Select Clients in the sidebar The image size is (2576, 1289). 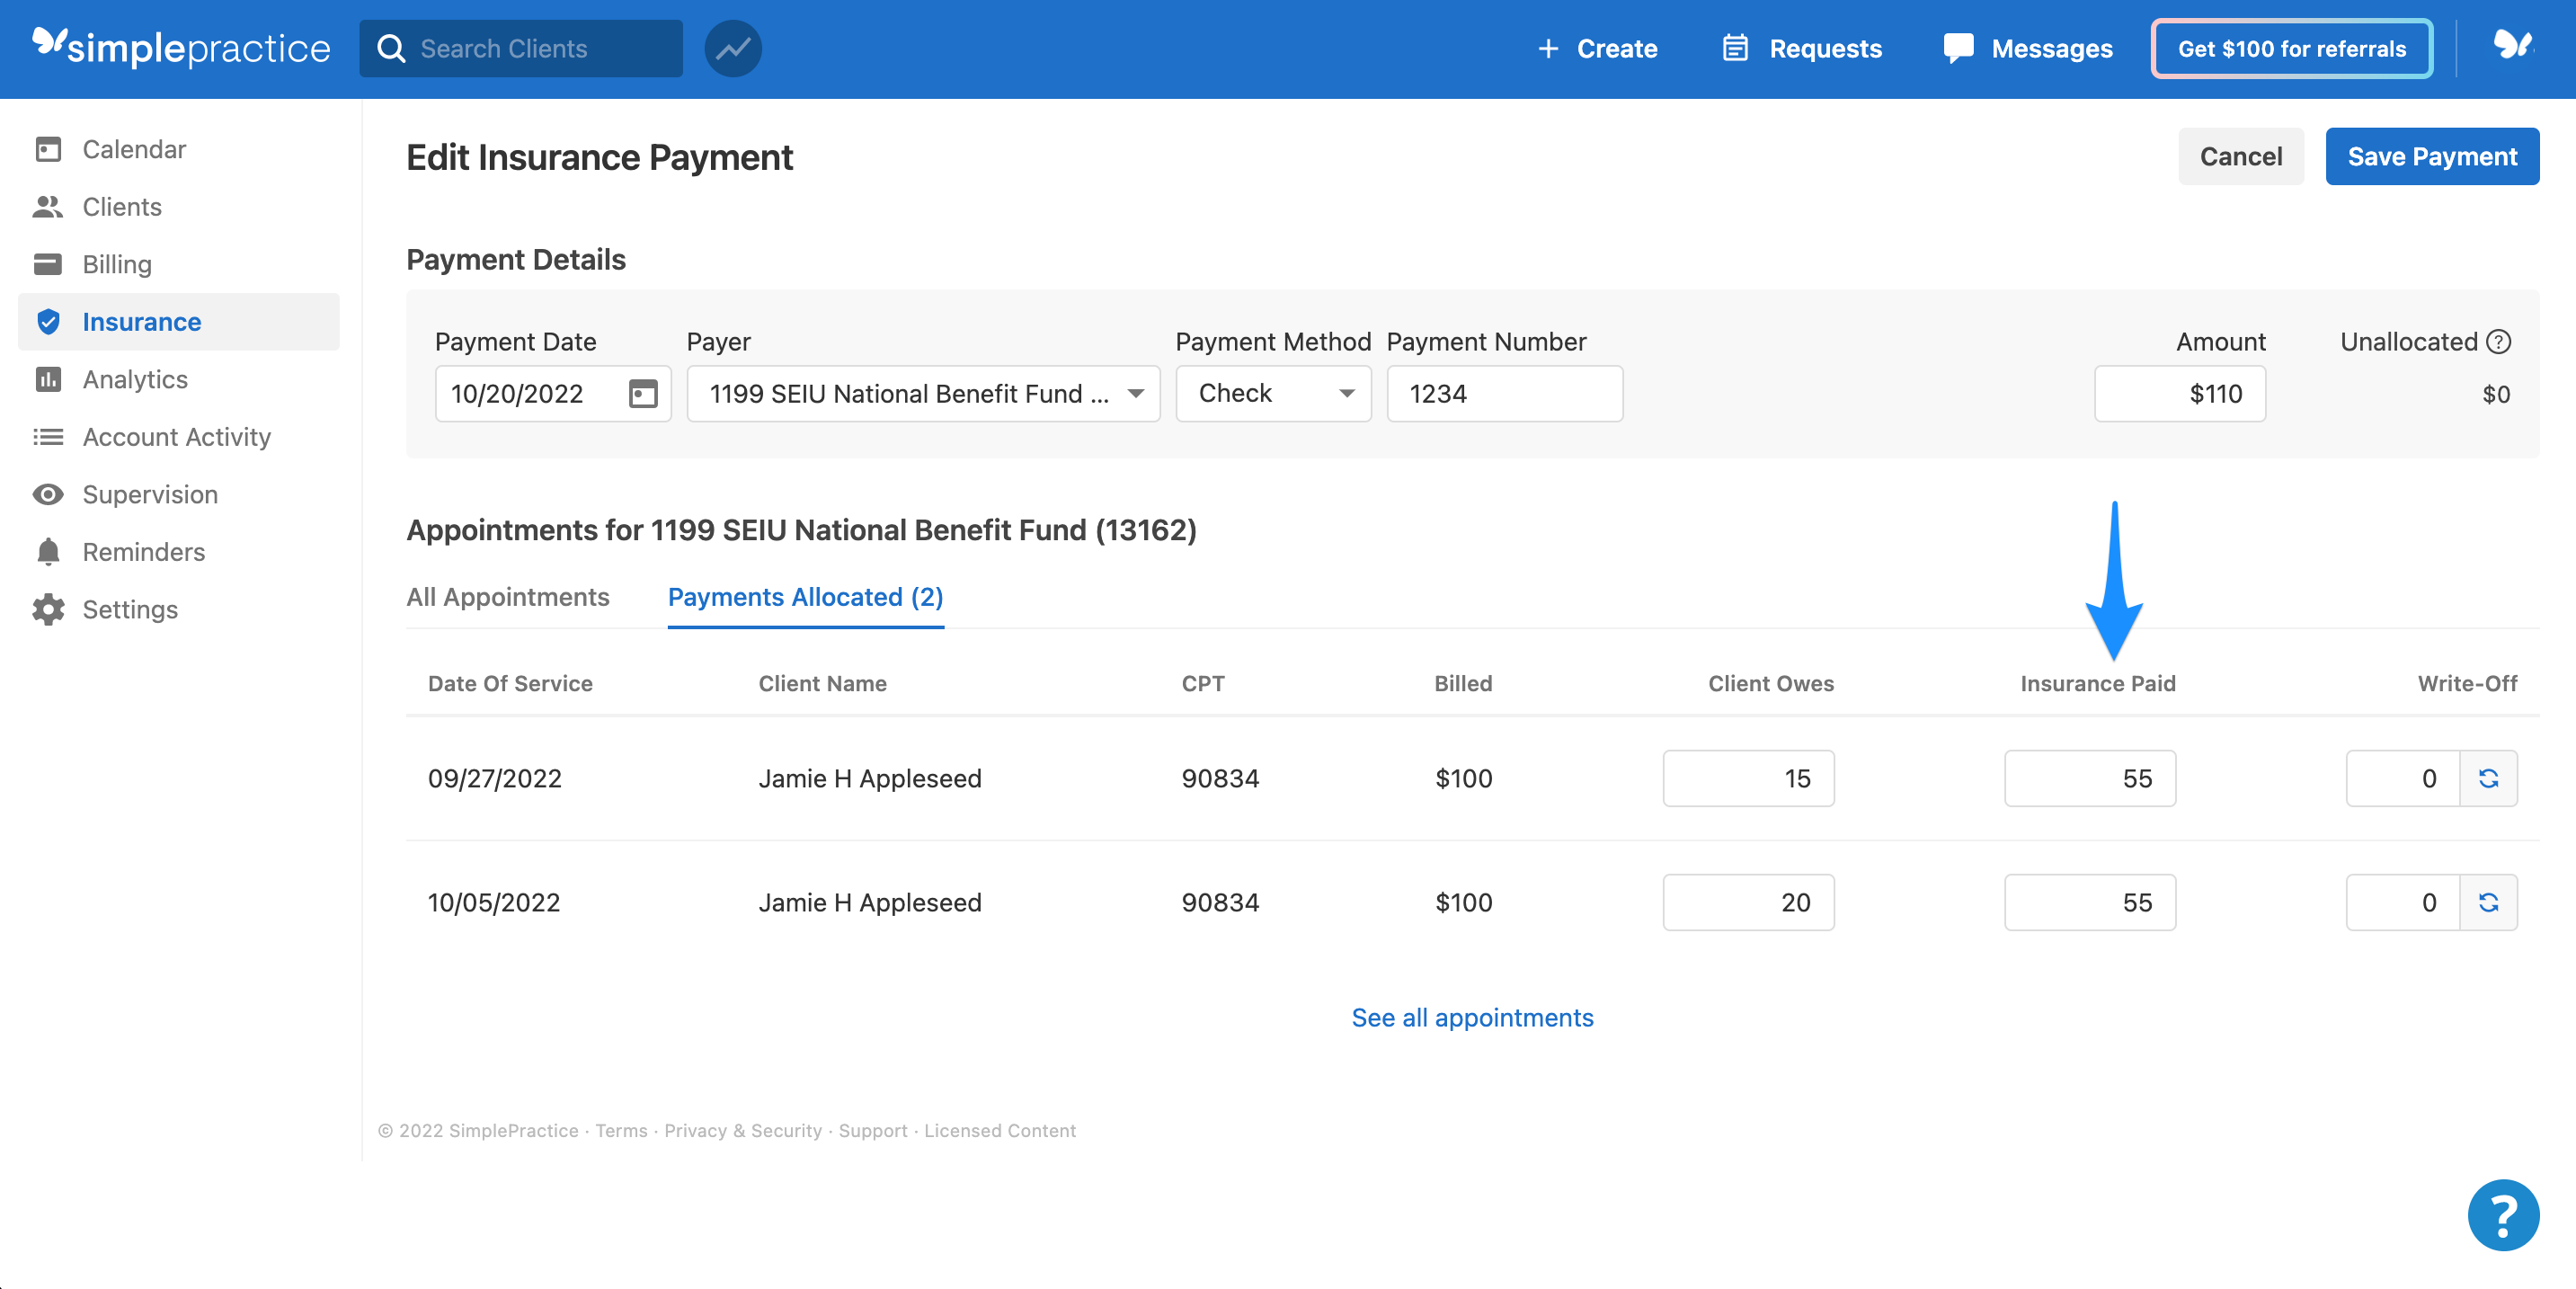(122, 206)
